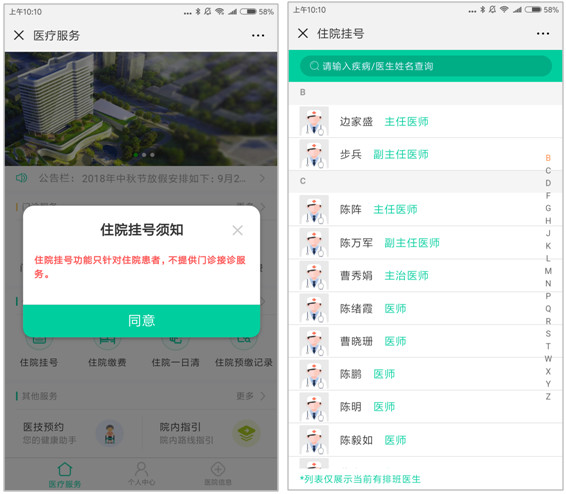Open 住院预缴记录 service shortcut
This screenshot has width=566, height=494.
pyautogui.click(x=244, y=352)
